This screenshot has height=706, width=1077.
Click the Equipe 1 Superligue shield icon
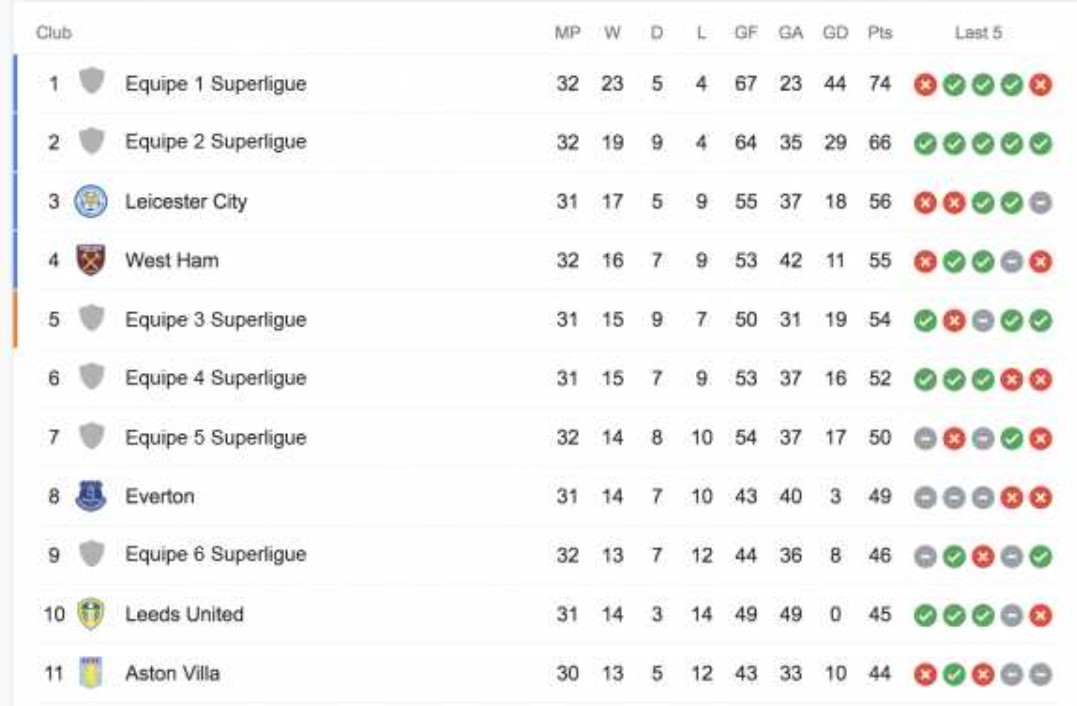(x=91, y=81)
